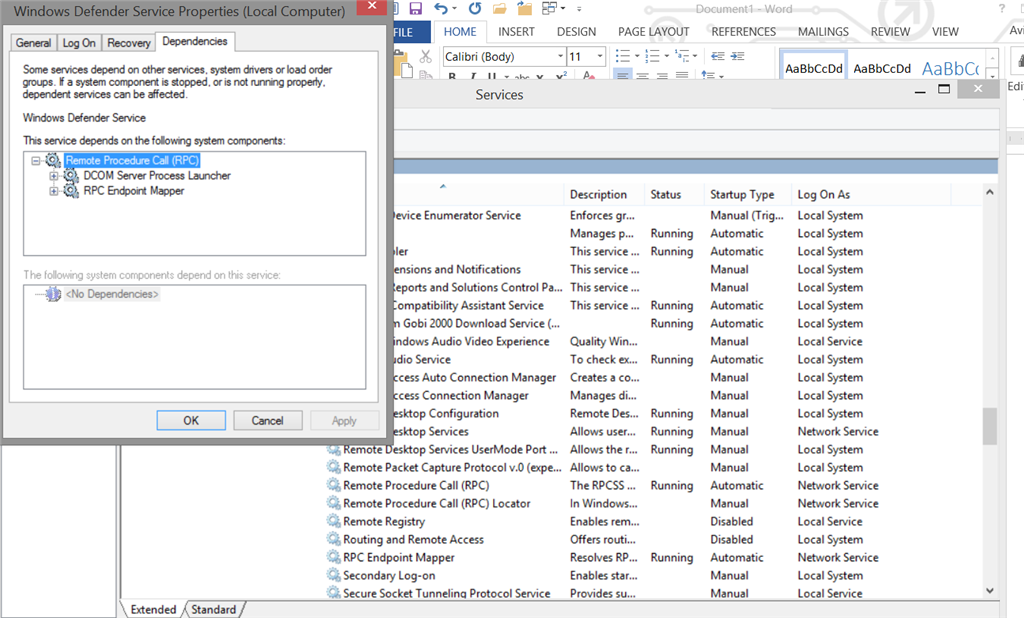This screenshot has width=1024, height=618.
Task: Apply the first Normal style thumbnail
Action: click(x=814, y=66)
